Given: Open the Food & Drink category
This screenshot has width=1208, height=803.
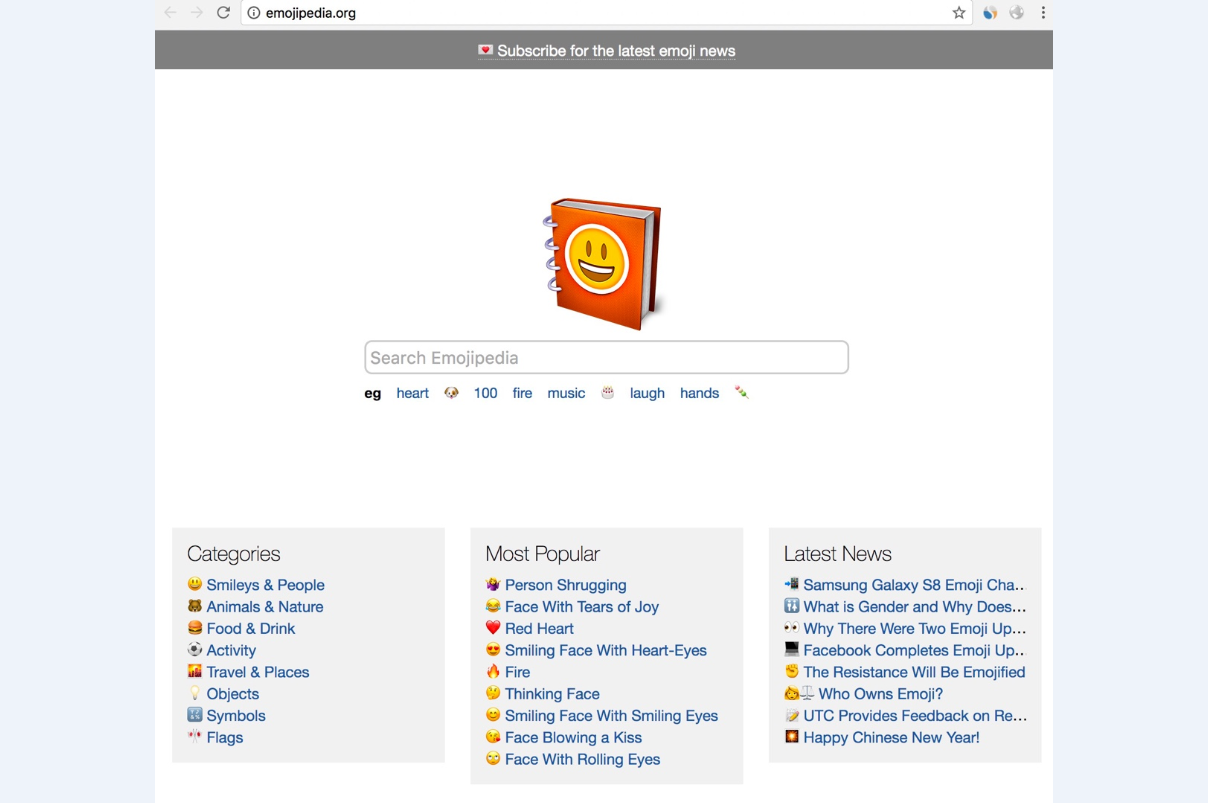Looking at the screenshot, I should (x=251, y=629).
